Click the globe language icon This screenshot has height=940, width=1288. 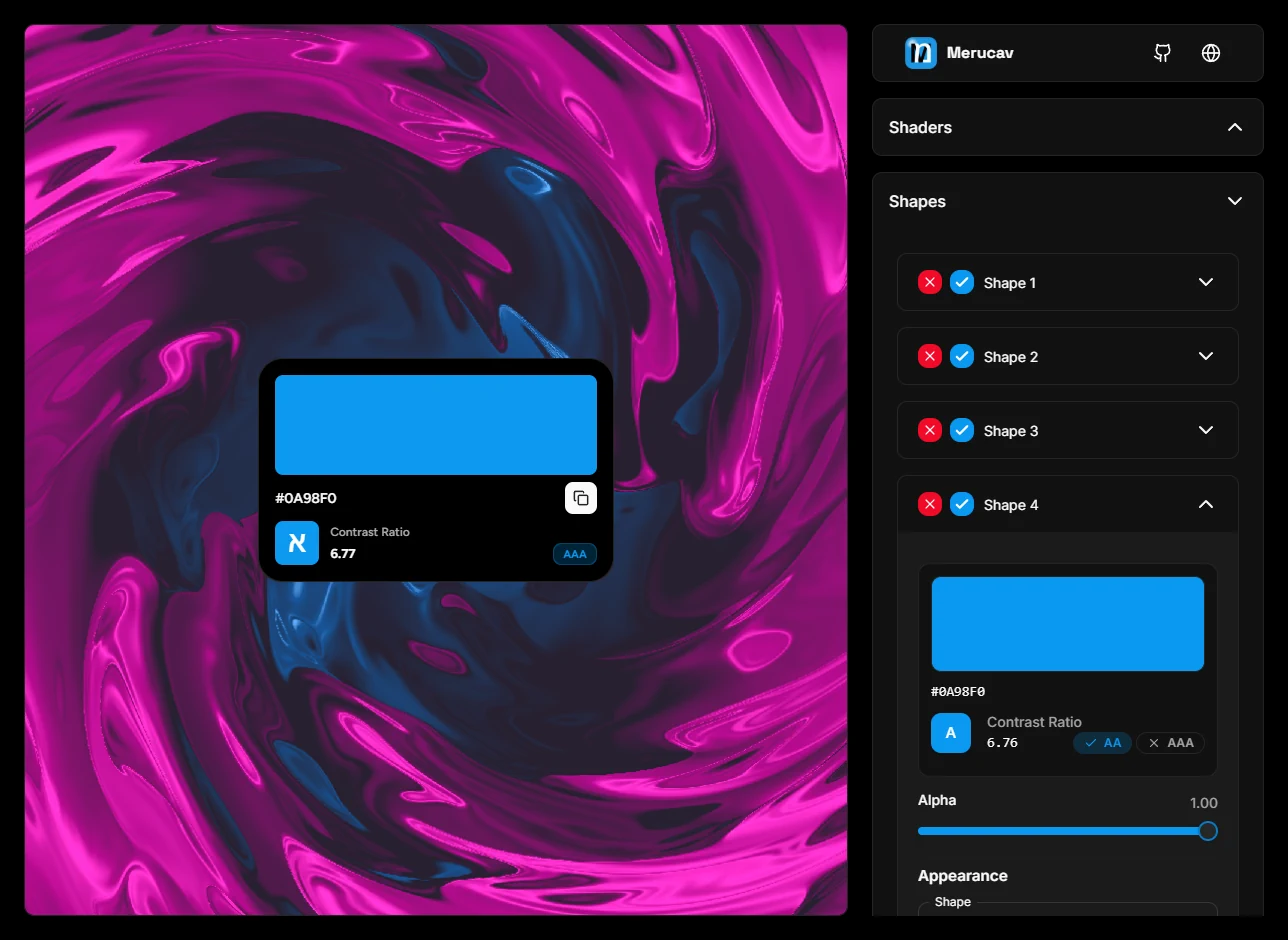pos(1211,53)
